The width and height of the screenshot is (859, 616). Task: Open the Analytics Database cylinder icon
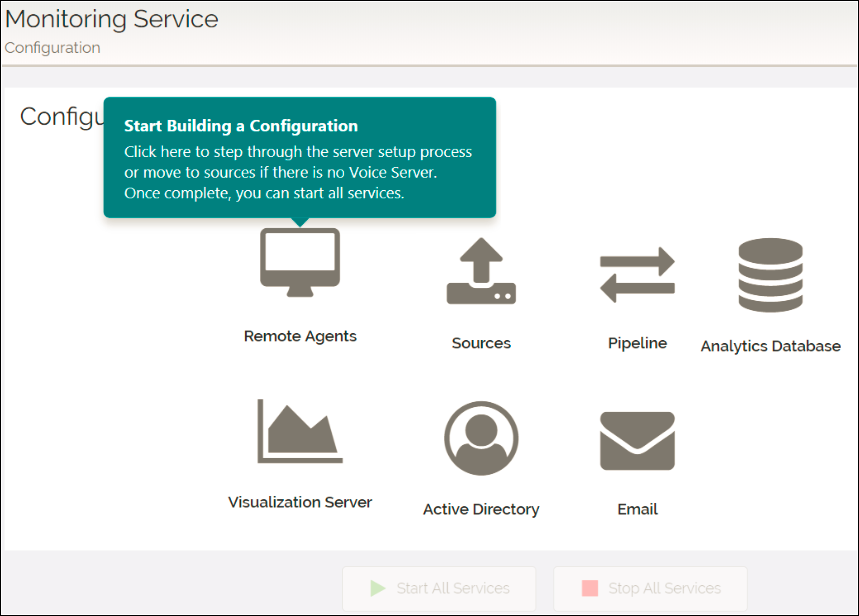(x=770, y=275)
